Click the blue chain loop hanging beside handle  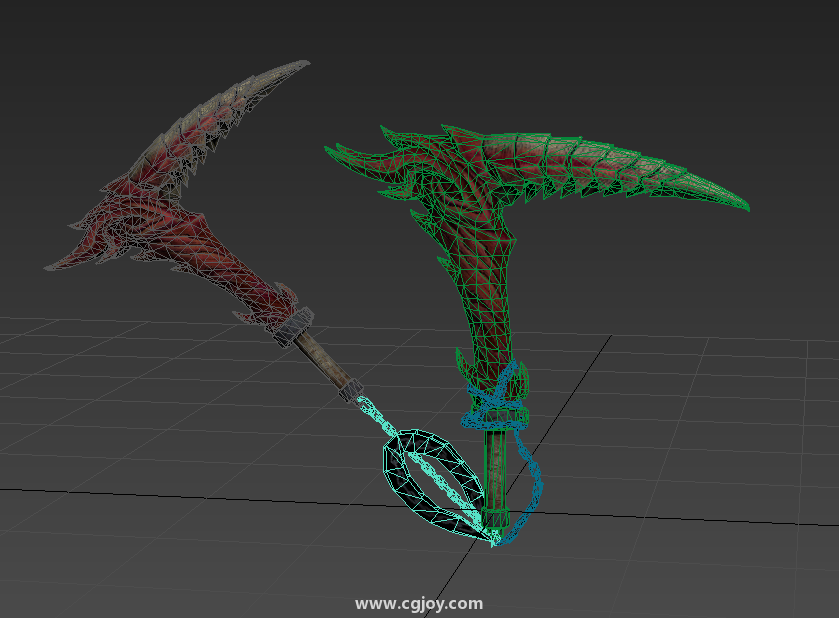tap(532, 478)
